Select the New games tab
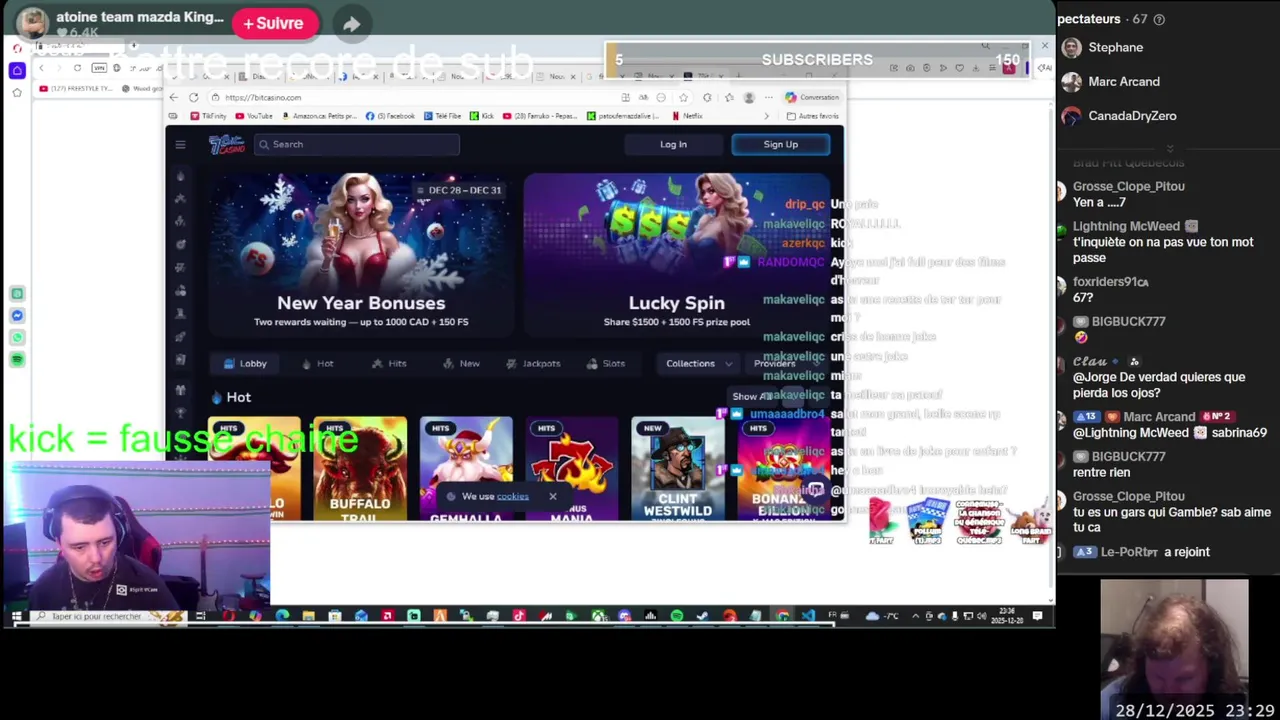The image size is (1280, 720). [462, 363]
